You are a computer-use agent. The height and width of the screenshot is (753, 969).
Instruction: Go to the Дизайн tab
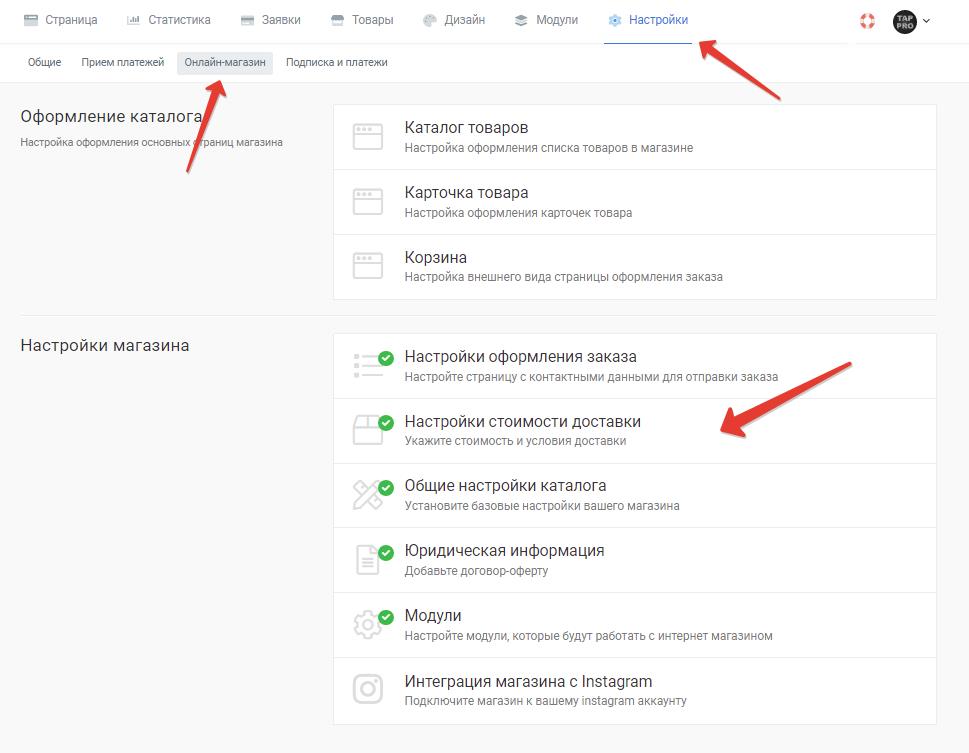coord(454,20)
